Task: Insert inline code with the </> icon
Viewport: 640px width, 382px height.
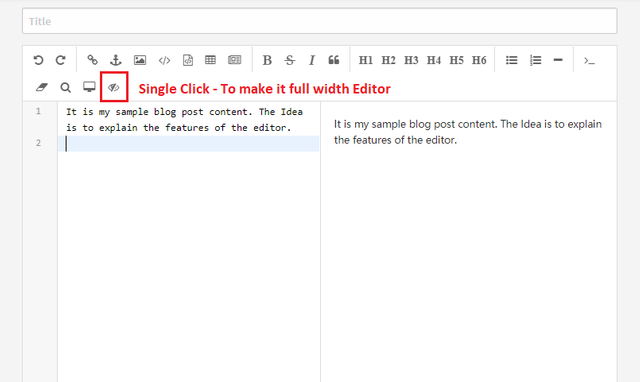Action: (164, 61)
